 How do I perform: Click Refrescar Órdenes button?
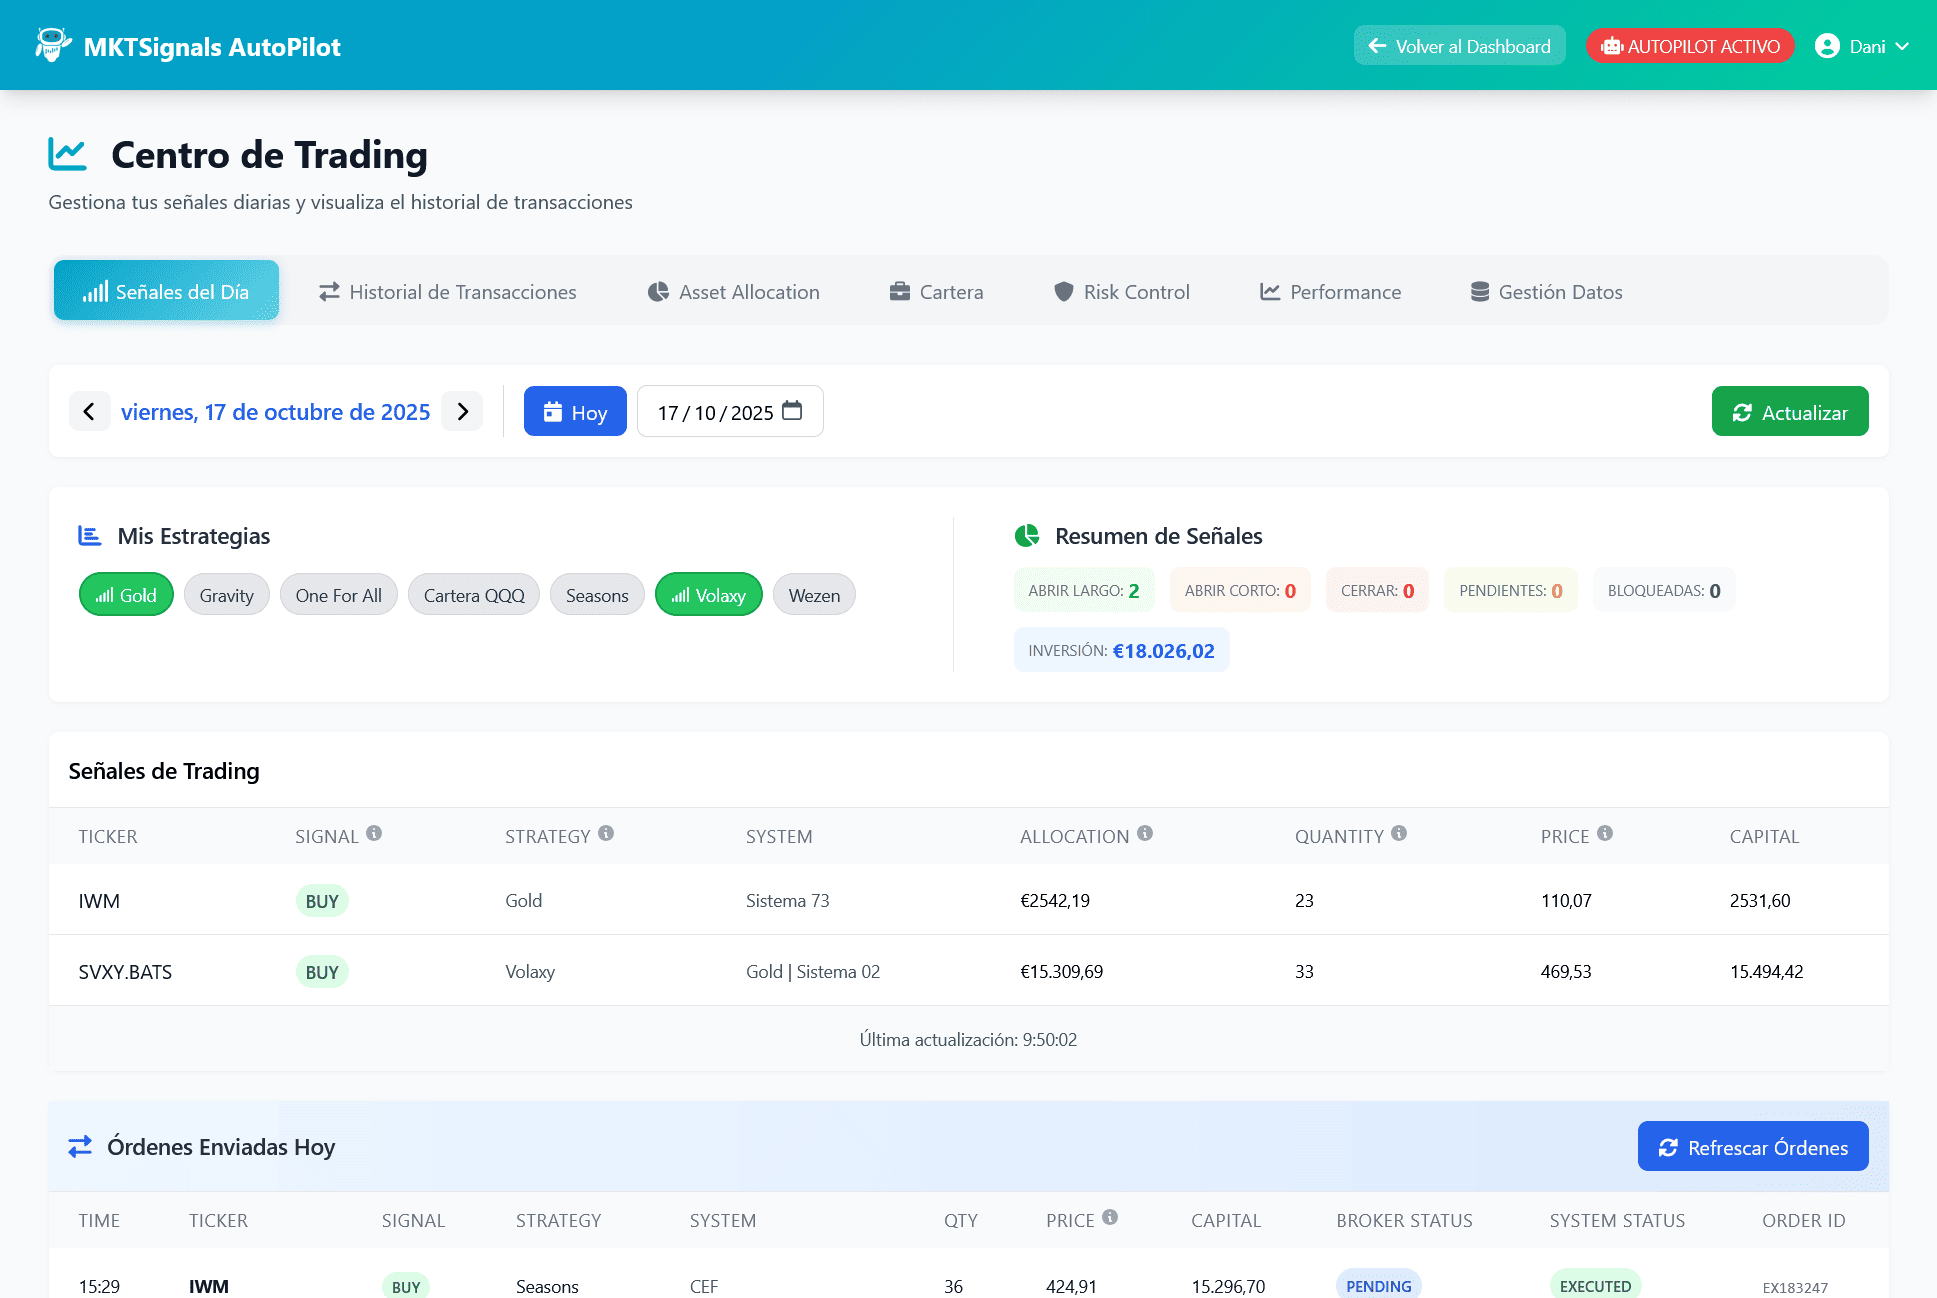click(1752, 1147)
